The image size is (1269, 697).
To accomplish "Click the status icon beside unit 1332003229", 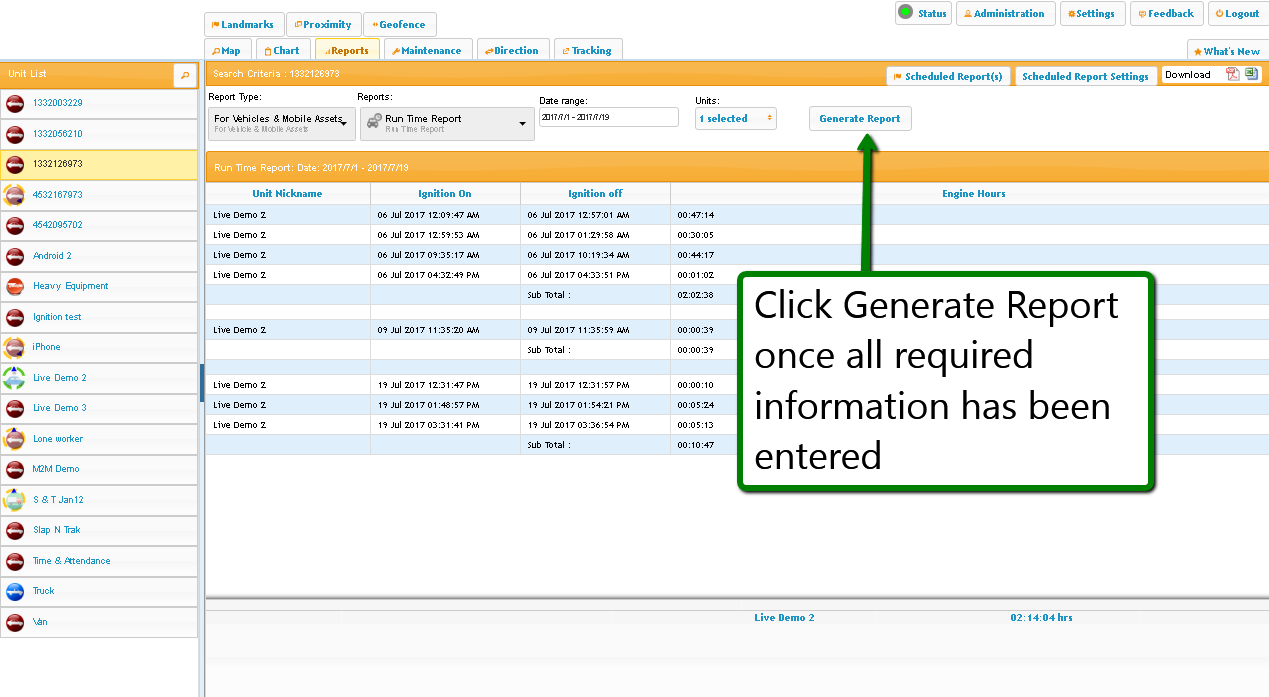I will coord(15,103).
